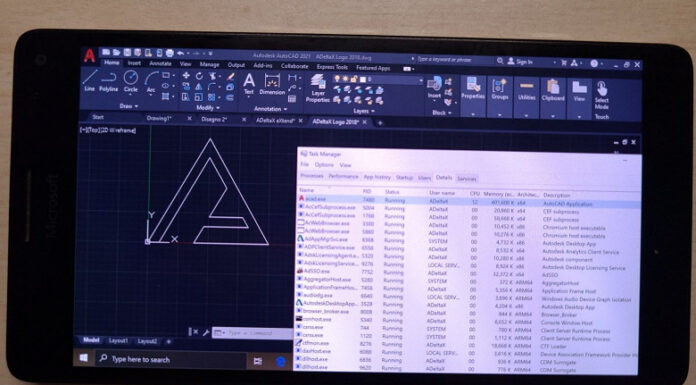
Task: Activate the Trim tool in Modify panel
Action: pos(213,76)
